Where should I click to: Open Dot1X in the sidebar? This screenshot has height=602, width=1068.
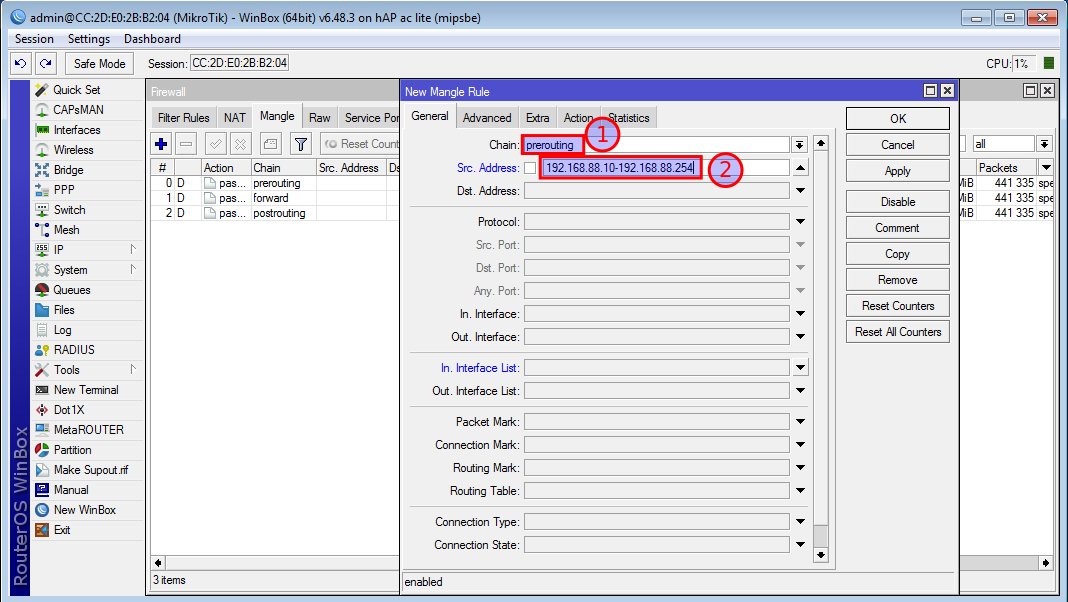pyautogui.click(x=69, y=410)
